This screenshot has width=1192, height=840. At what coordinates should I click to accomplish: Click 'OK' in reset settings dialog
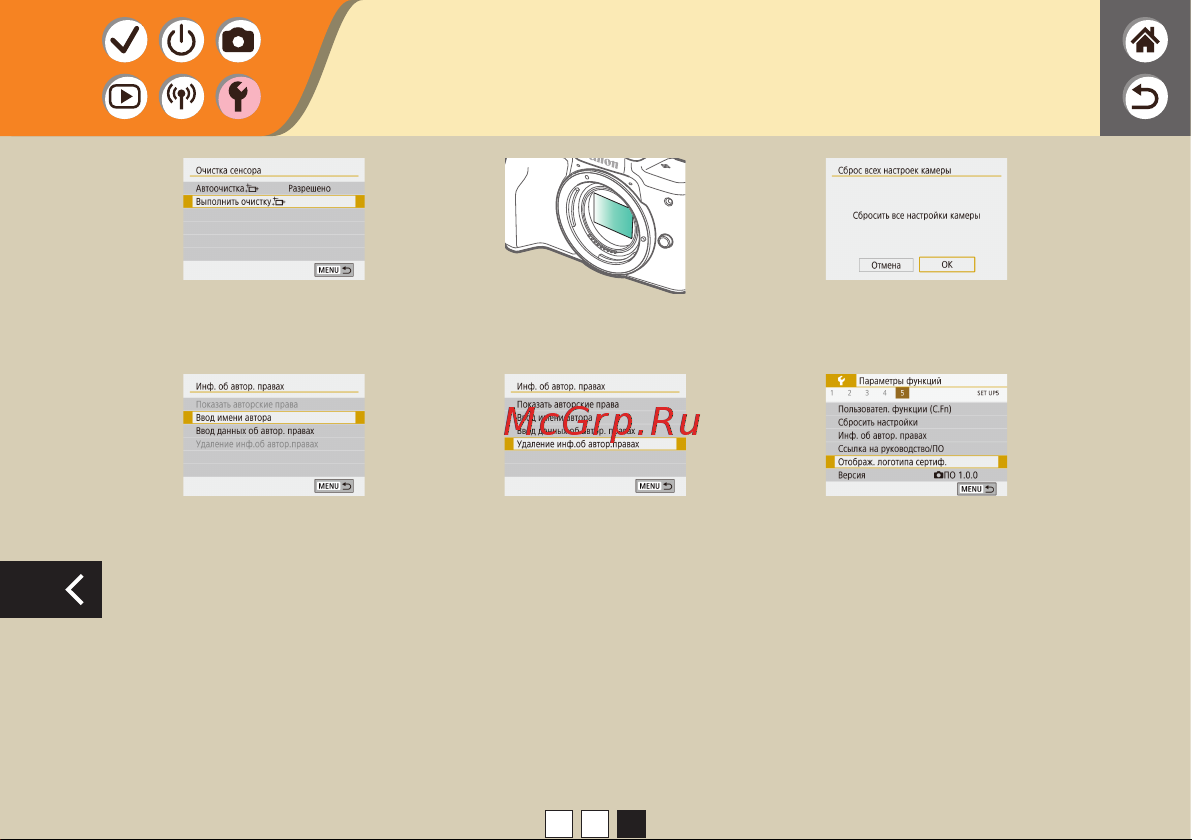(x=946, y=265)
